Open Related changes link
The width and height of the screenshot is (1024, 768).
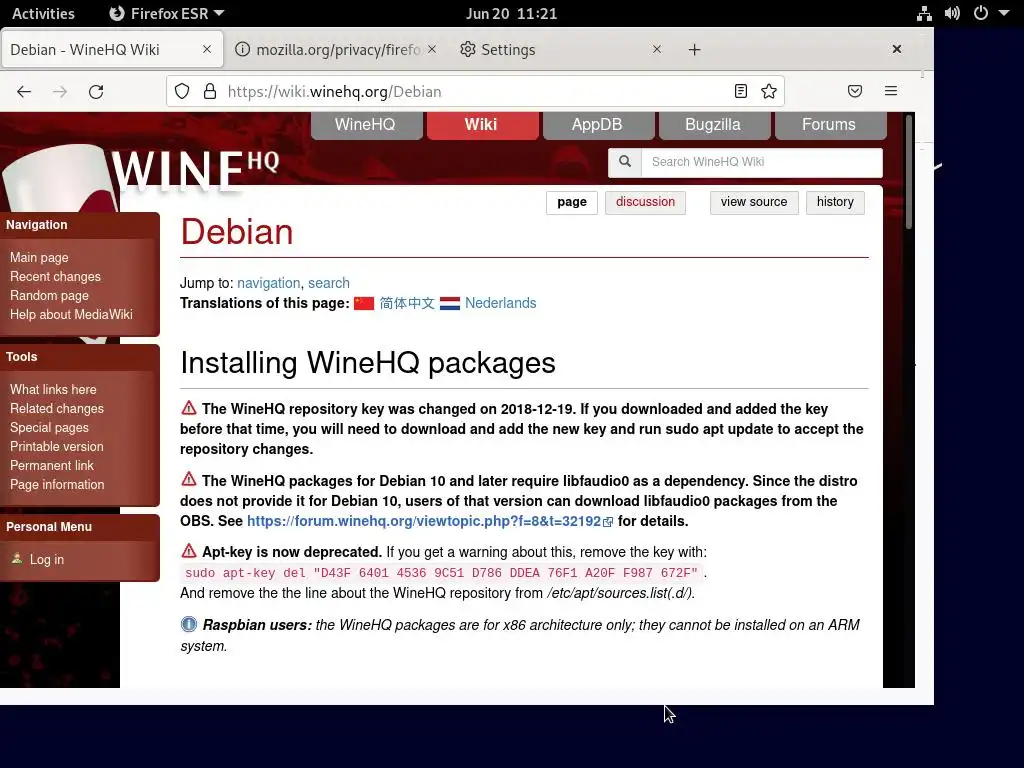(x=57, y=408)
